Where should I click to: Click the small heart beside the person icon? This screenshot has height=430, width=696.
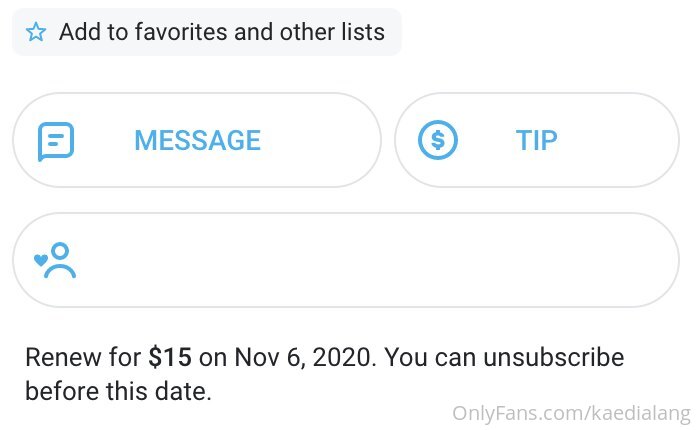[40, 260]
